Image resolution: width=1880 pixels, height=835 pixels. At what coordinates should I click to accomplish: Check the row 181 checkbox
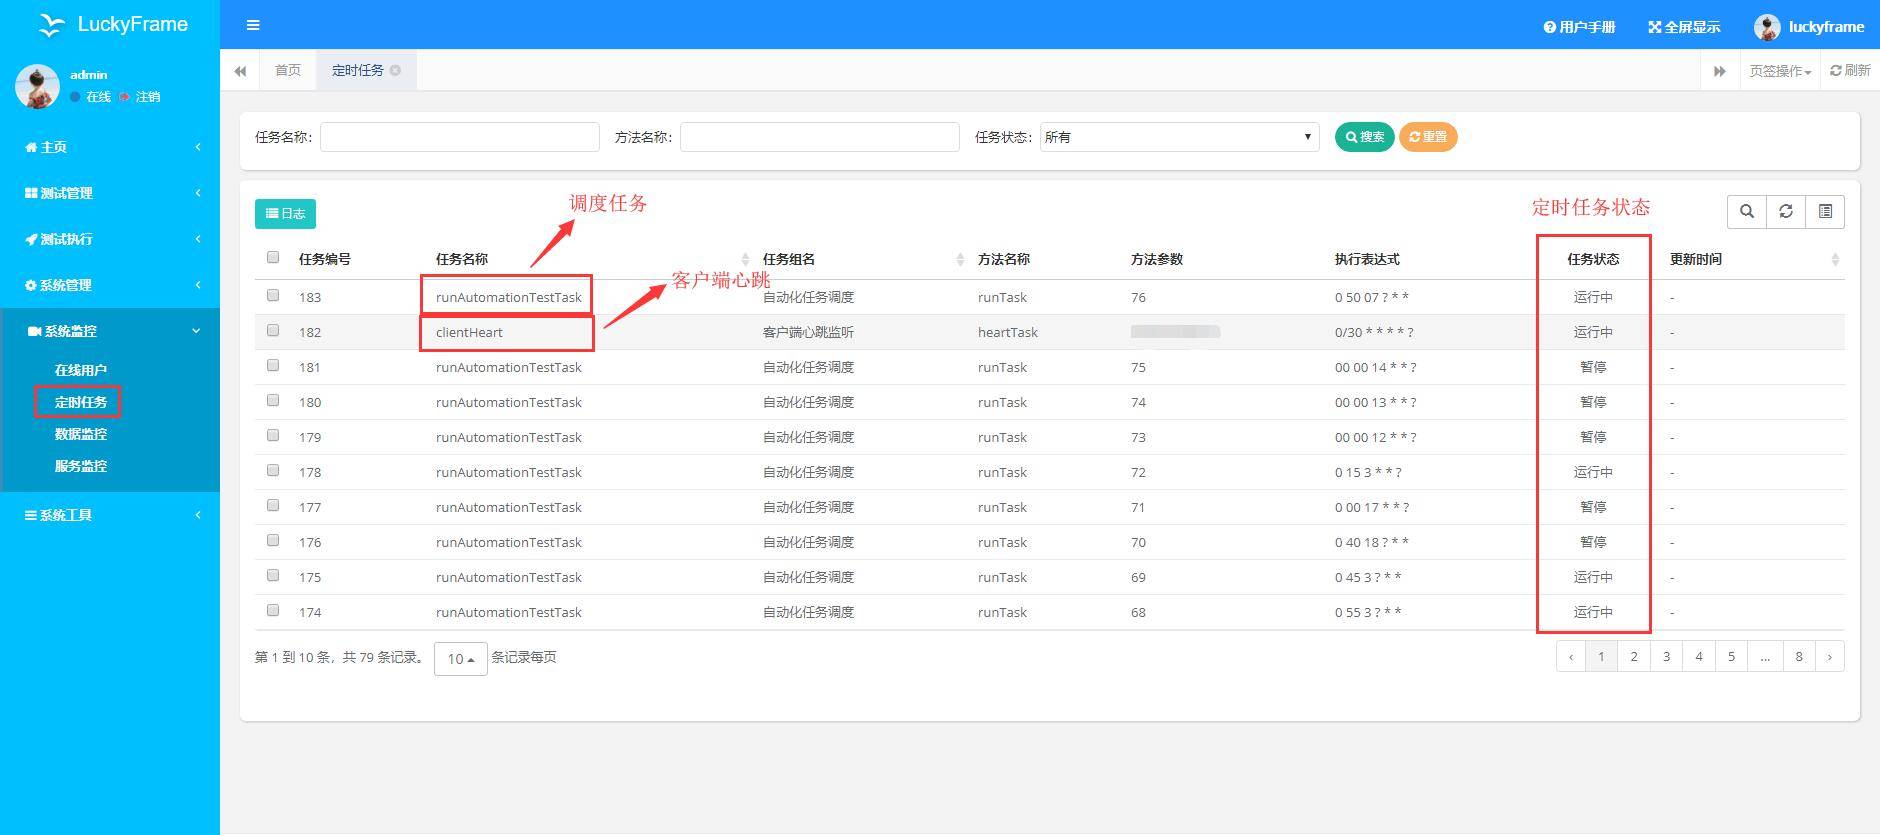[x=273, y=365]
